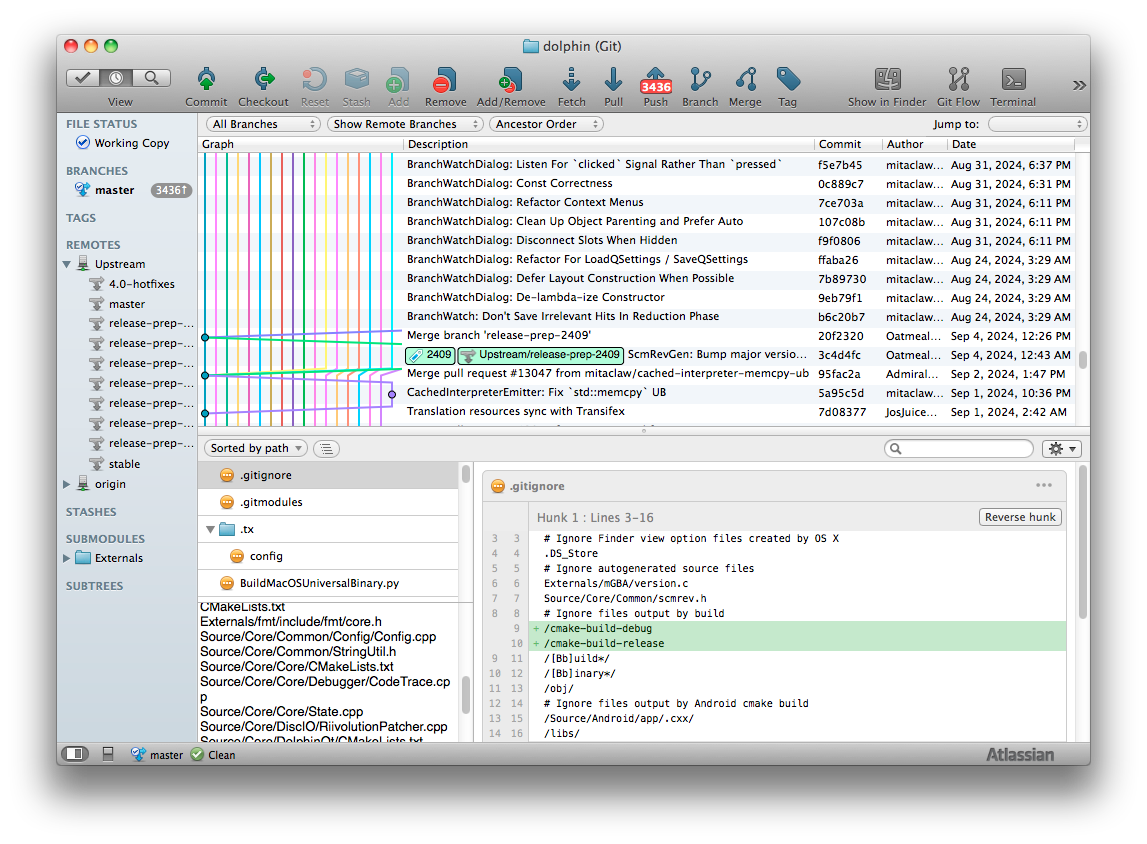1147x844 pixels.
Task: Expand the origin remote tree
Action: click(x=67, y=484)
